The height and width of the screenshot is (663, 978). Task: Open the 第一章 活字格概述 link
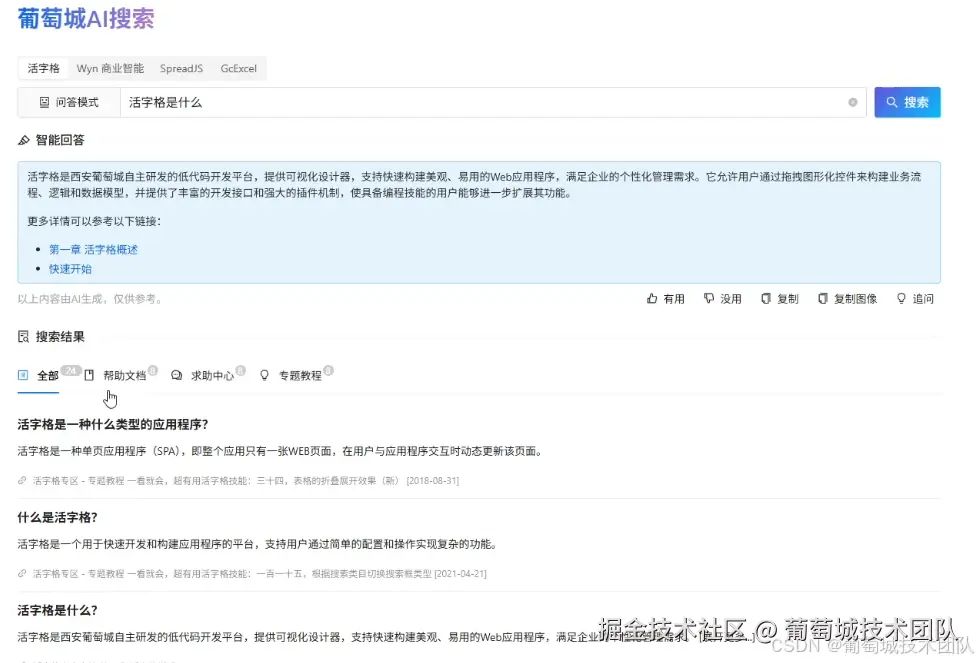pos(94,249)
